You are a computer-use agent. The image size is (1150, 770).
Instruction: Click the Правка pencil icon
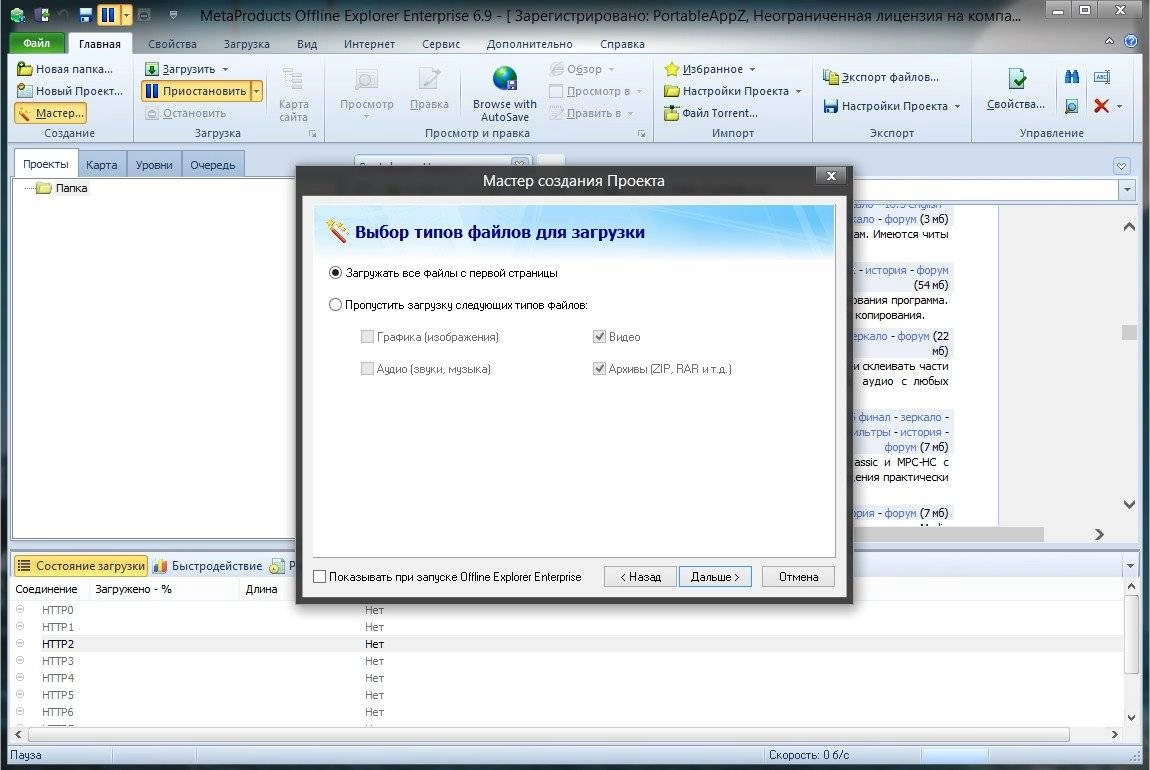point(429,78)
